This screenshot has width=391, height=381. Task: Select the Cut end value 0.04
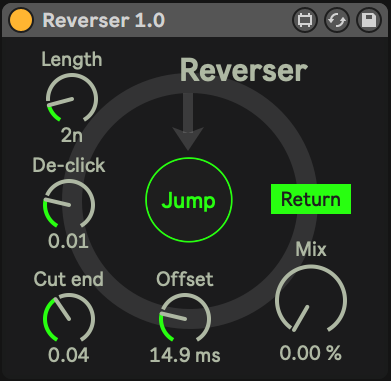69,355
